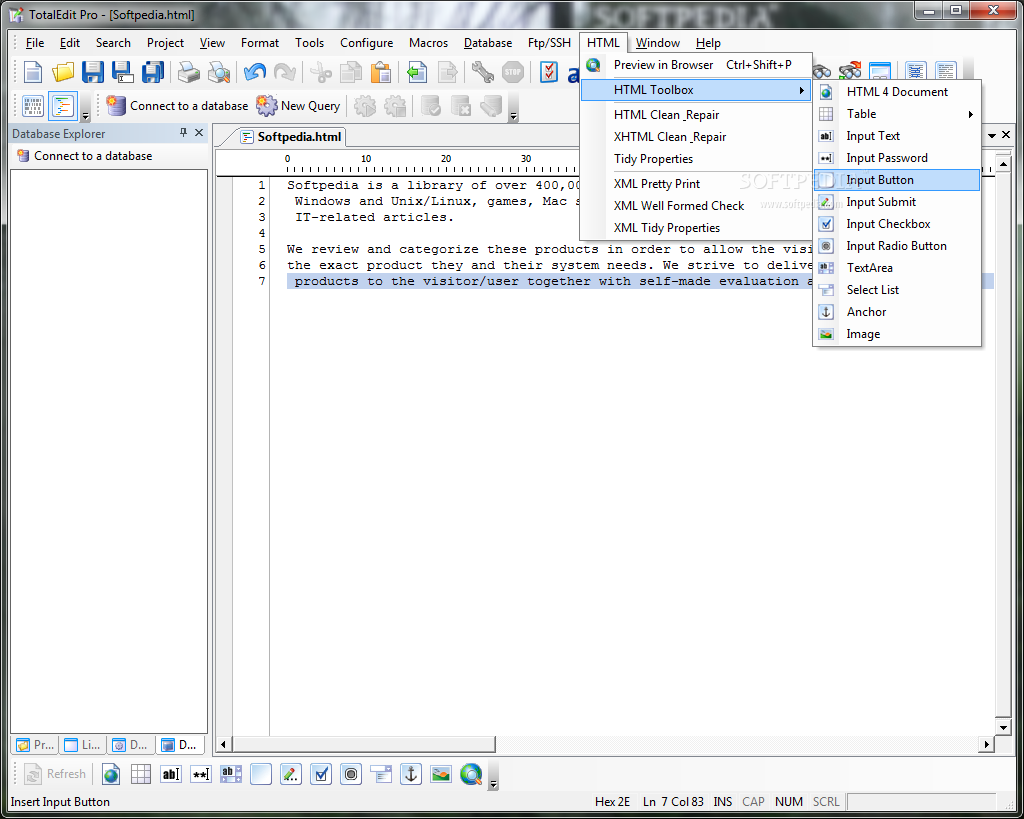The image size is (1024, 819).
Task: Click the bottom toolbar checkbox icon
Action: 321,775
